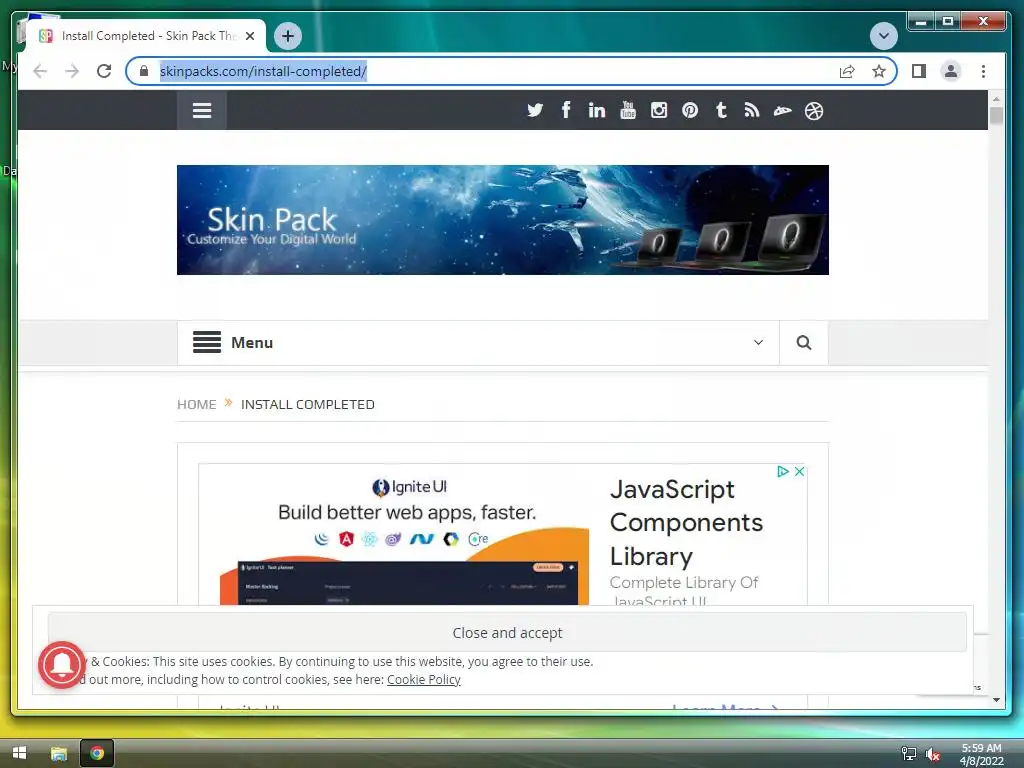Open the AdChoices info icon
The image size is (1024, 768).
click(x=783, y=472)
